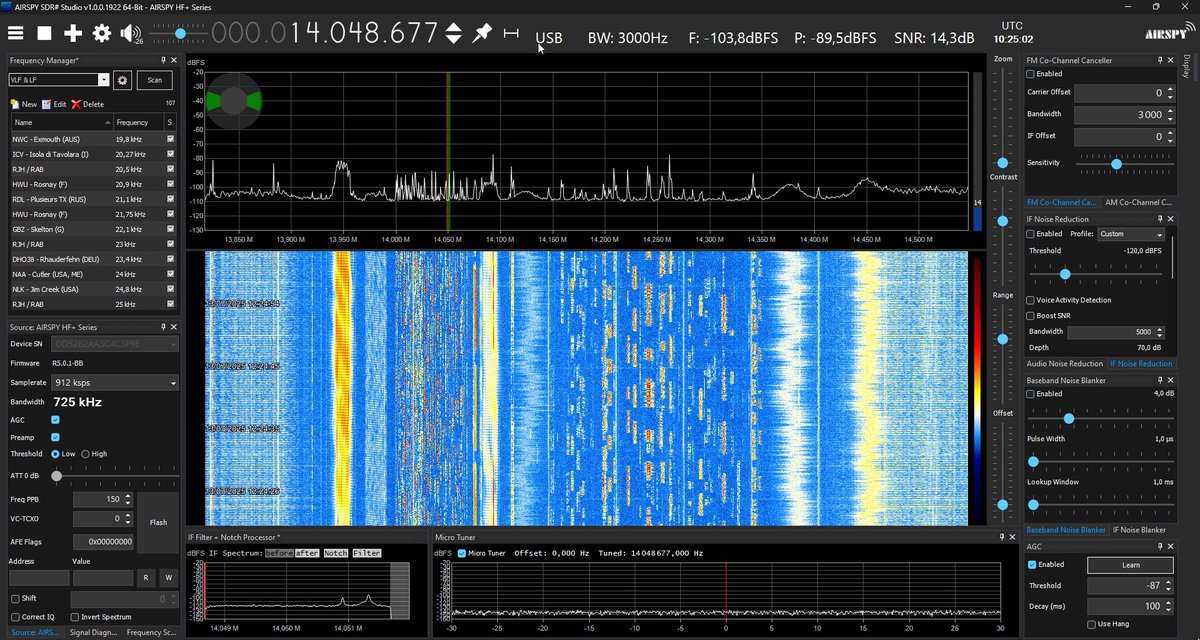
Task: Pin the Baseband Noise Blanker panel
Action: [1160, 381]
